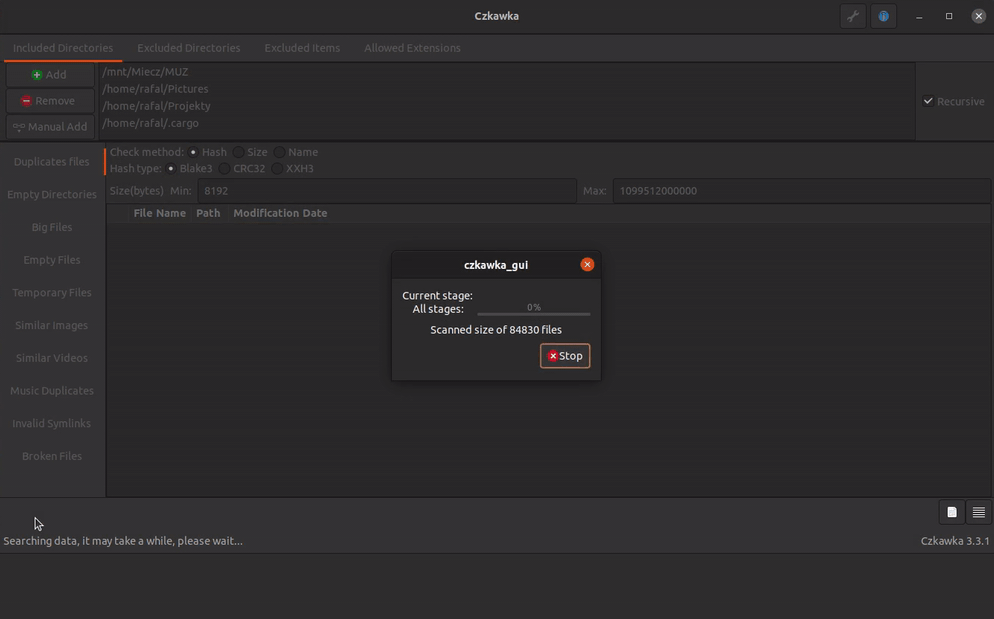Select Empty Directories mode
The image size is (994, 619).
click(x=52, y=195)
